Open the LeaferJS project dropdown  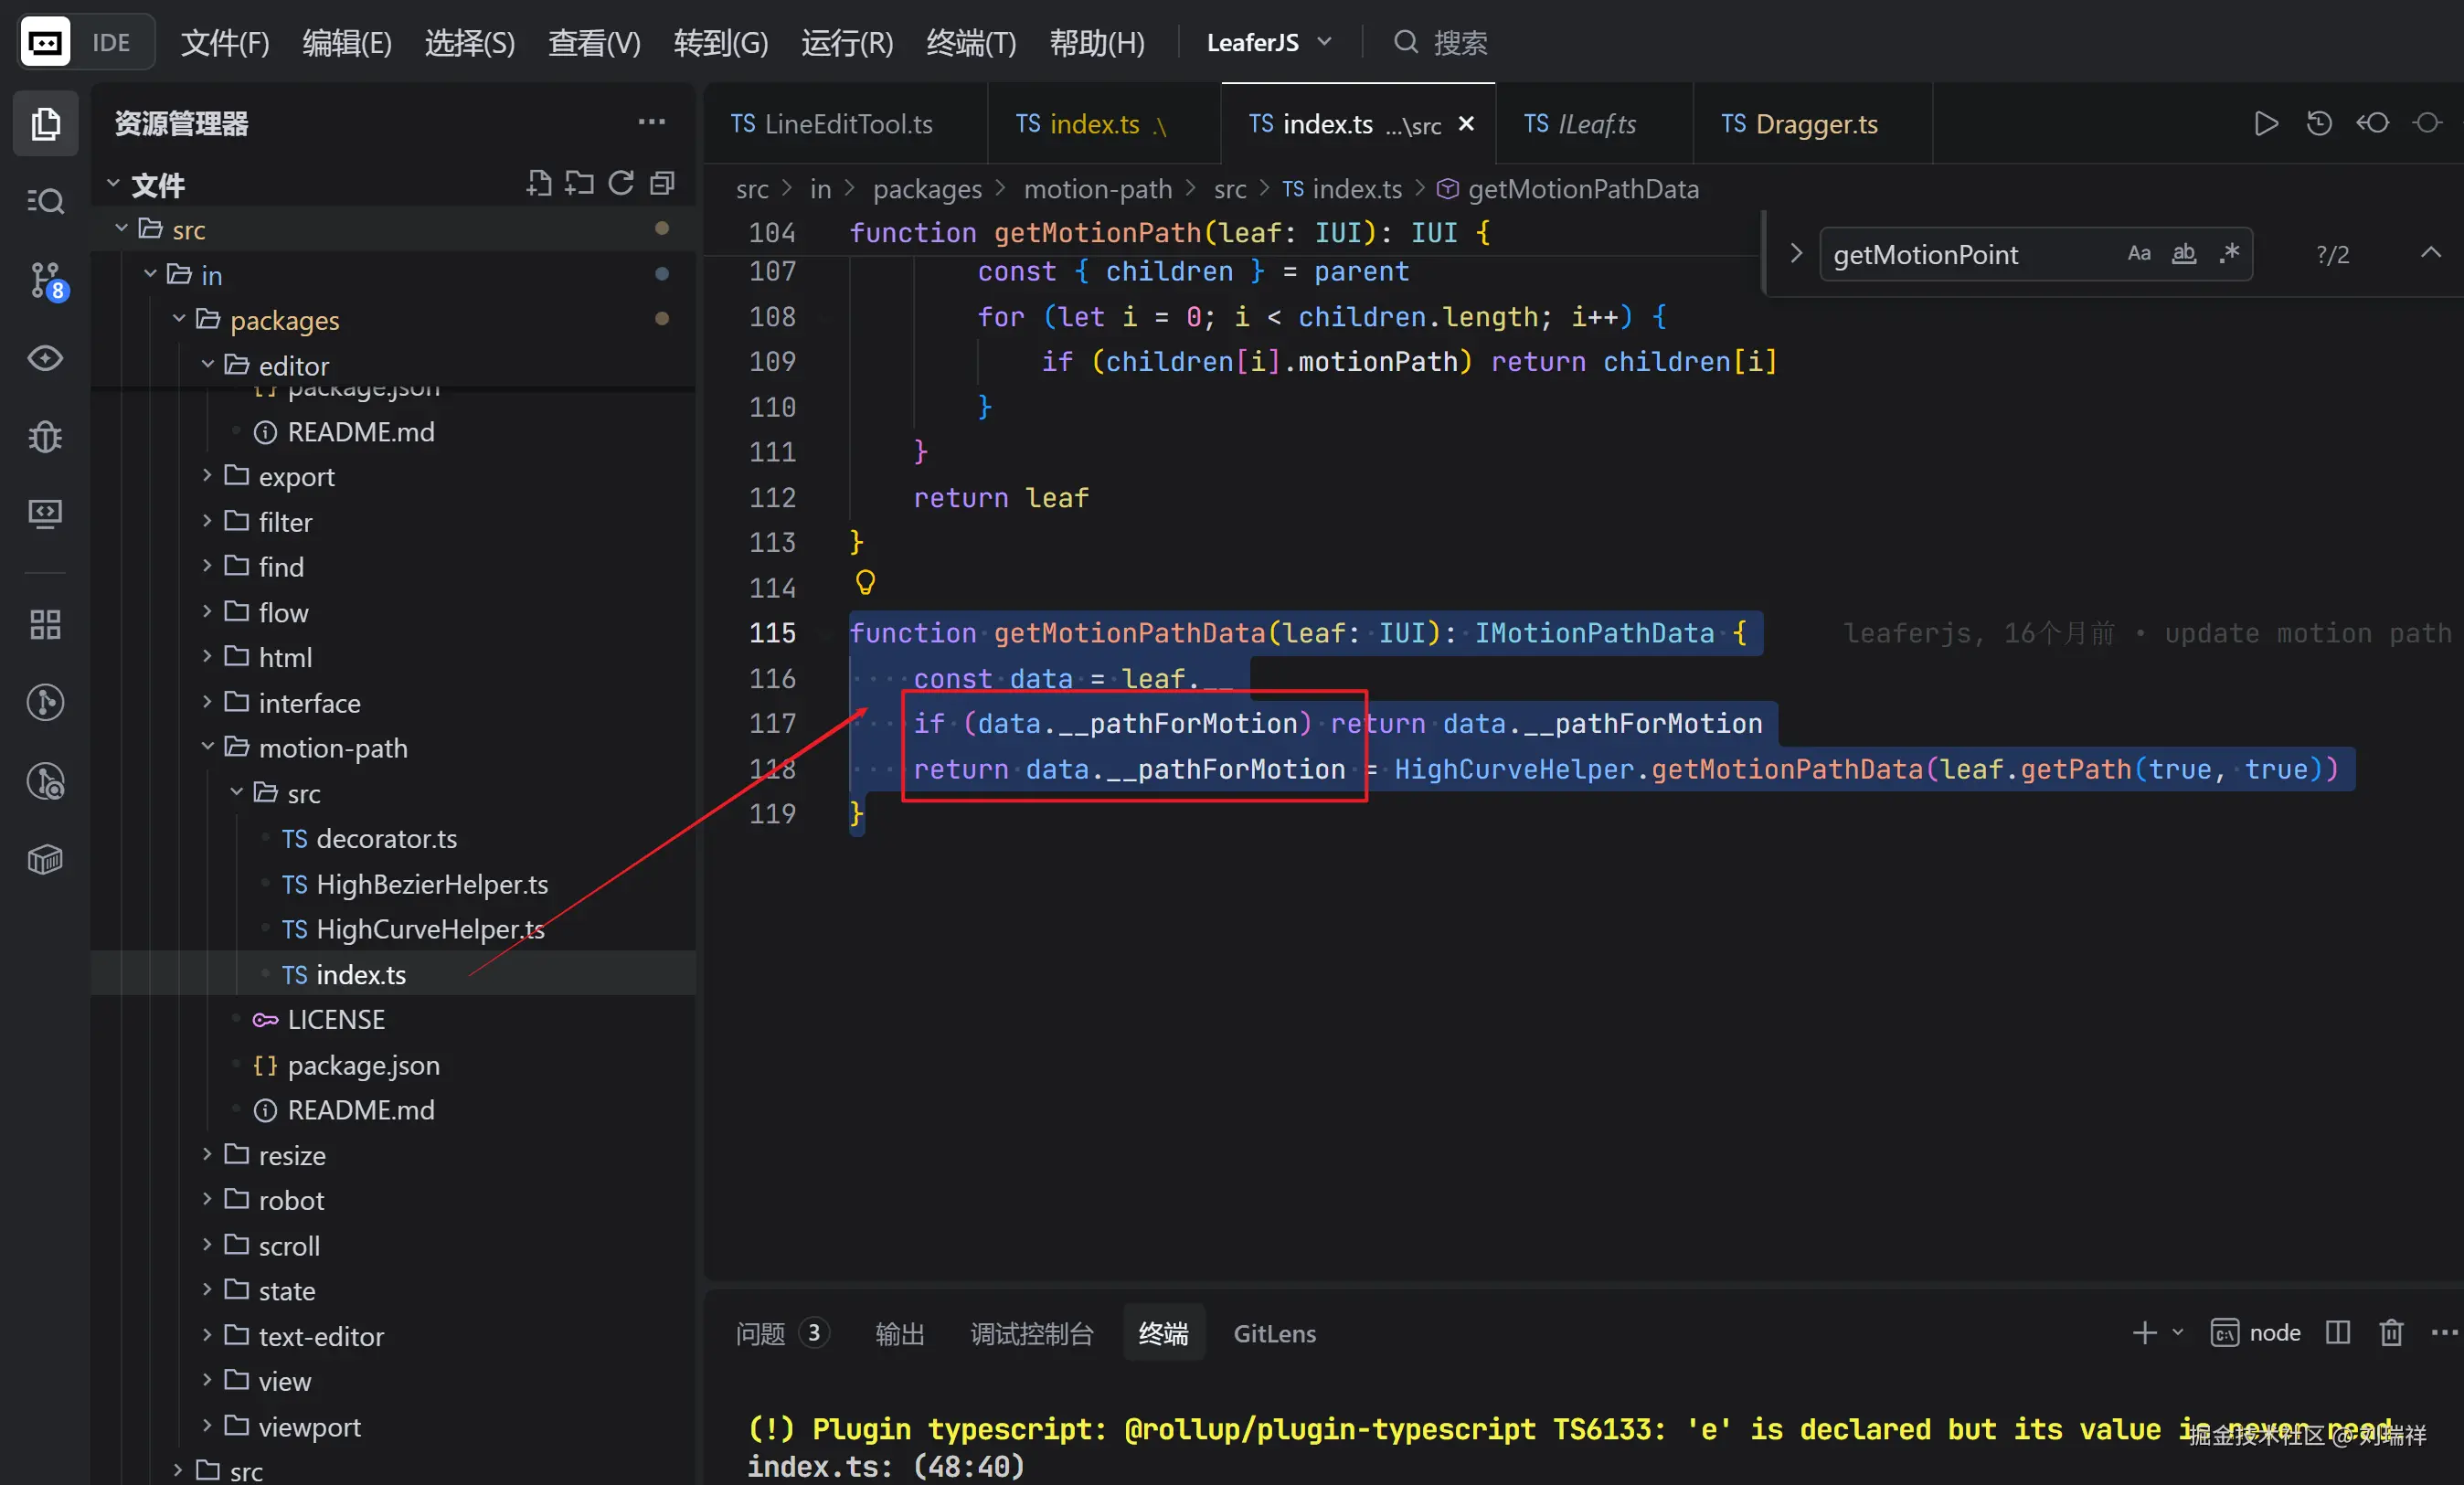(1268, 42)
